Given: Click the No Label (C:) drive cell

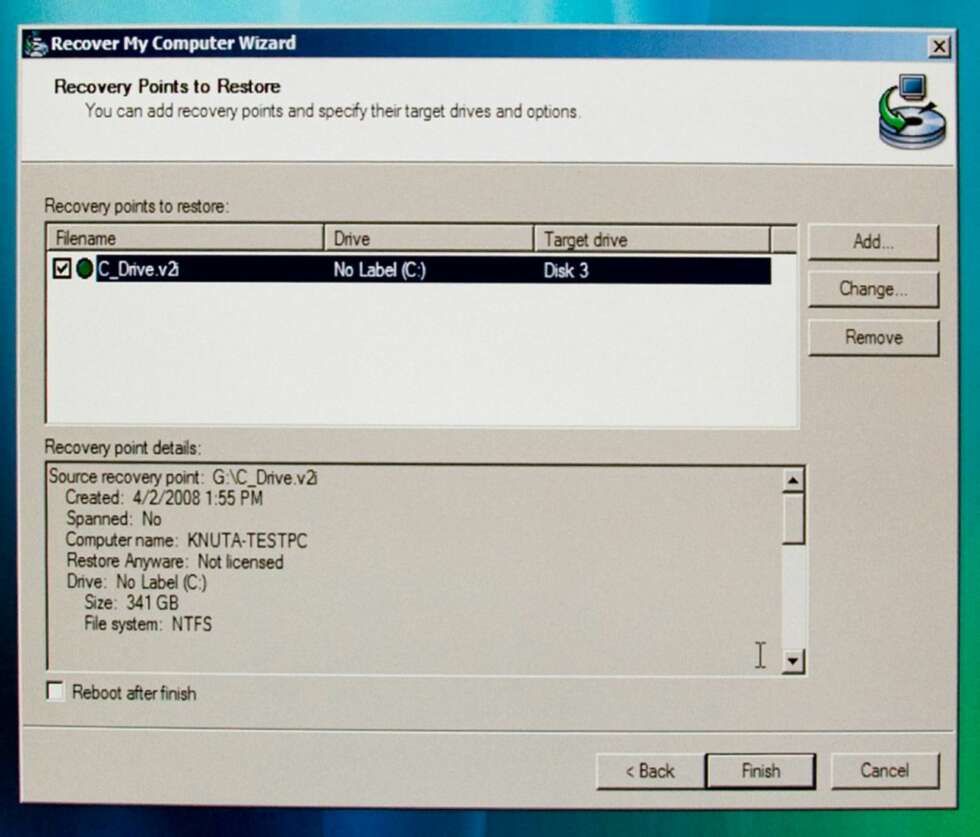Looking at the screenshot, I should [379, 270].
